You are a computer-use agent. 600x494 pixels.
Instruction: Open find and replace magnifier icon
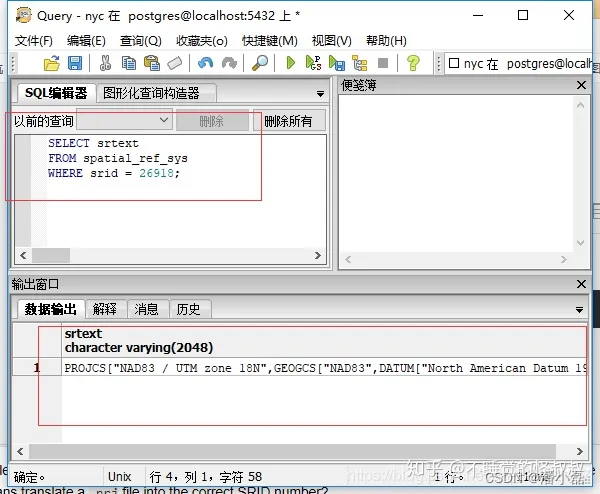point(260,63)
